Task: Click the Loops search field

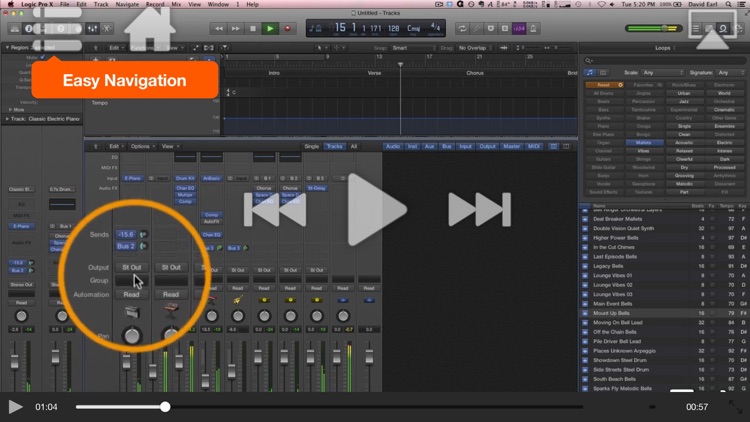Action: pyautogui.click(x=664, y=61)
